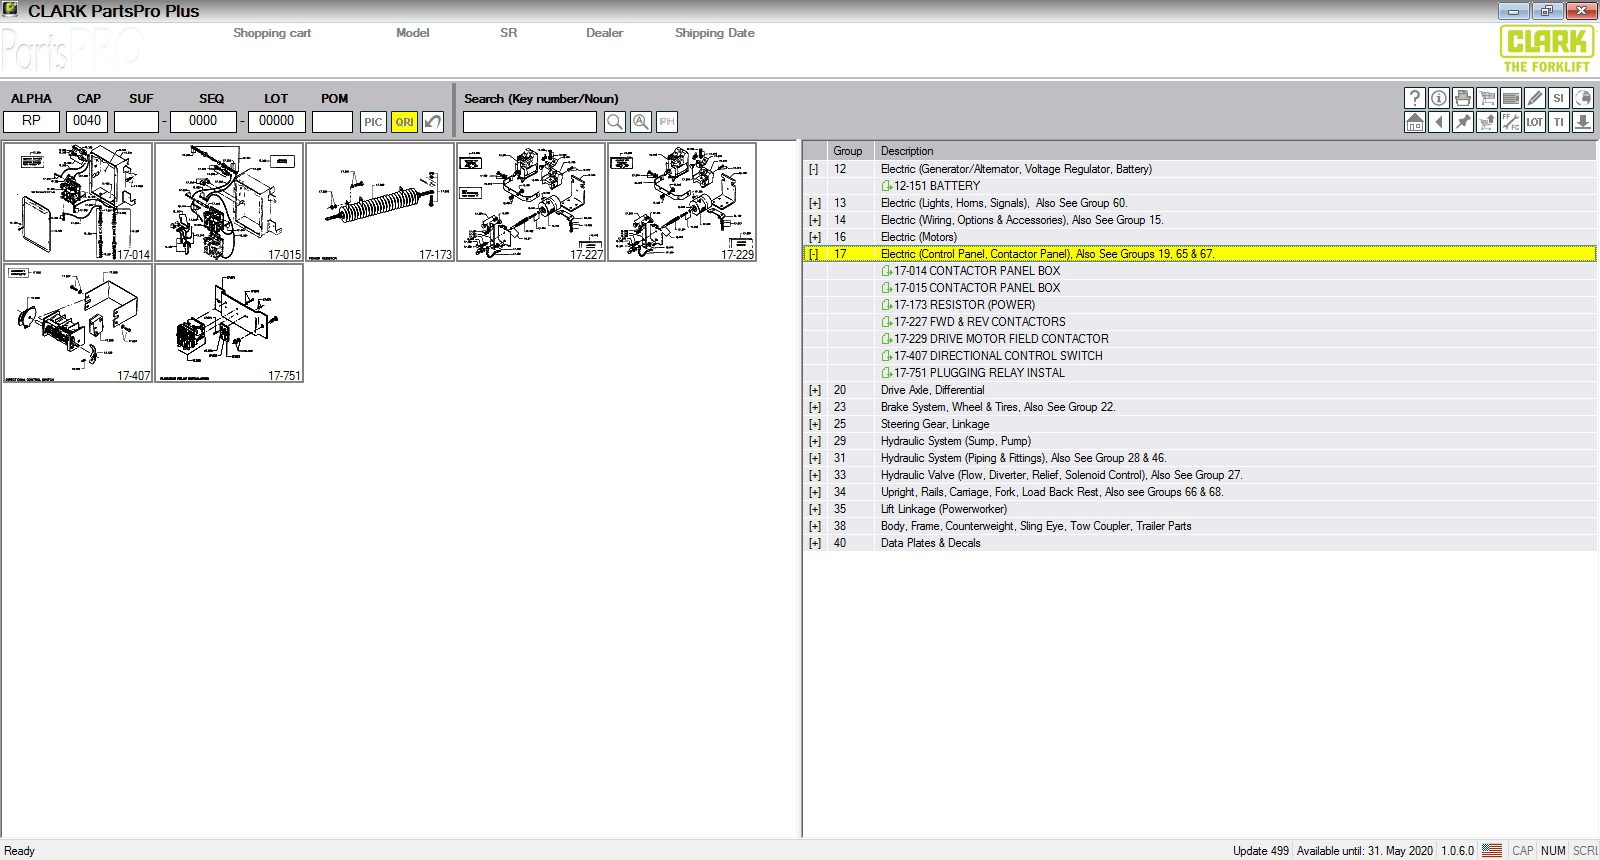Open 17-015 CONTACTOR PANEL BOX
Viewport: 1600px width, 860px height.
click(970, 288)
